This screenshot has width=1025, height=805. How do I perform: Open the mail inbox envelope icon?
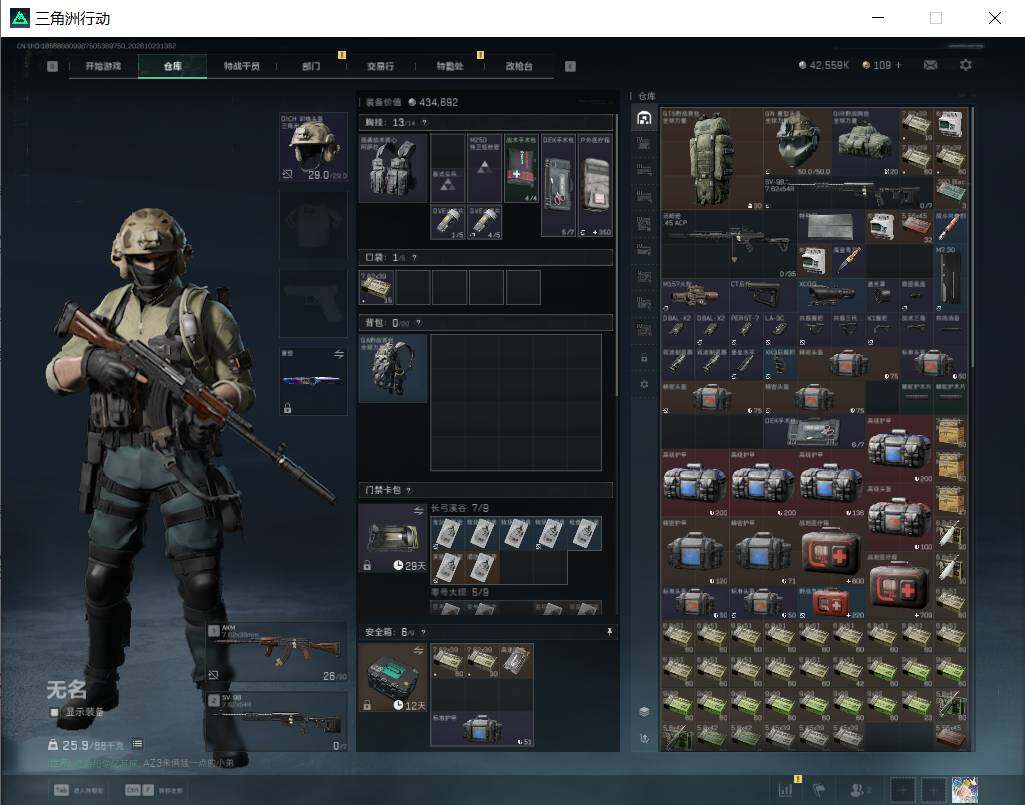930,65
